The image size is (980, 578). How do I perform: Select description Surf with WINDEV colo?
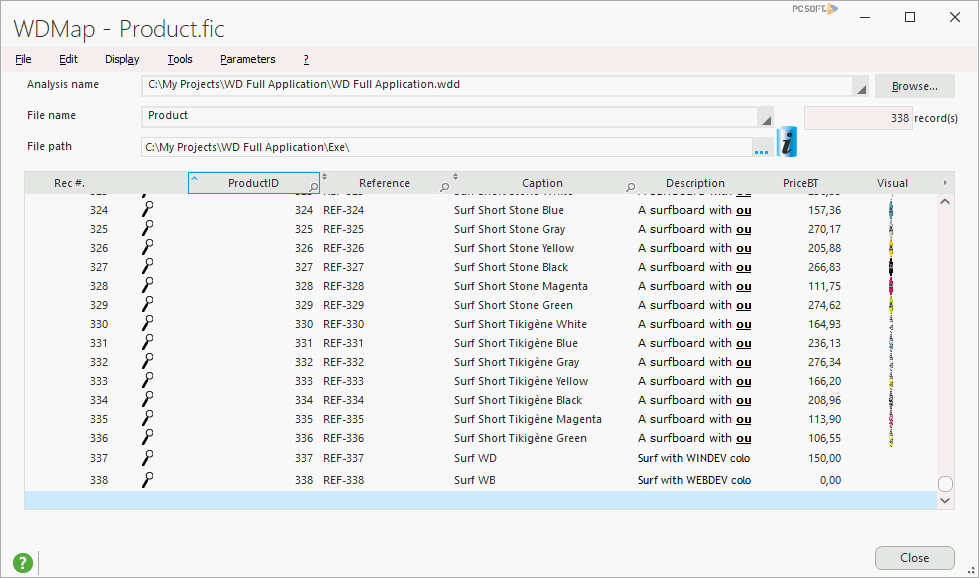[694, 458]
